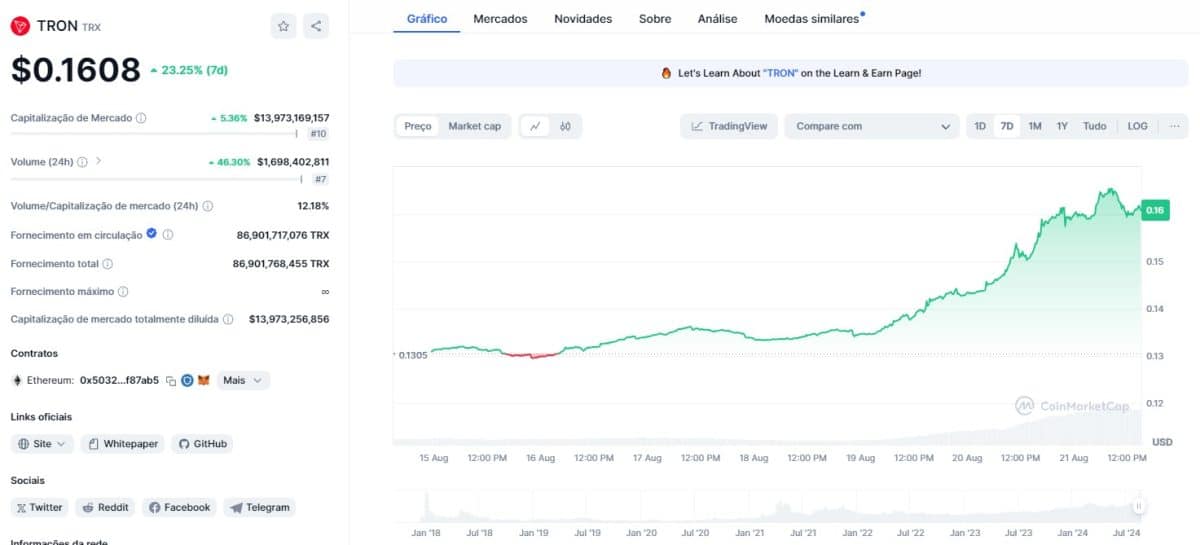
Task: Click the Ethereum address 0x5032...f87ab5
Action: 119,381
